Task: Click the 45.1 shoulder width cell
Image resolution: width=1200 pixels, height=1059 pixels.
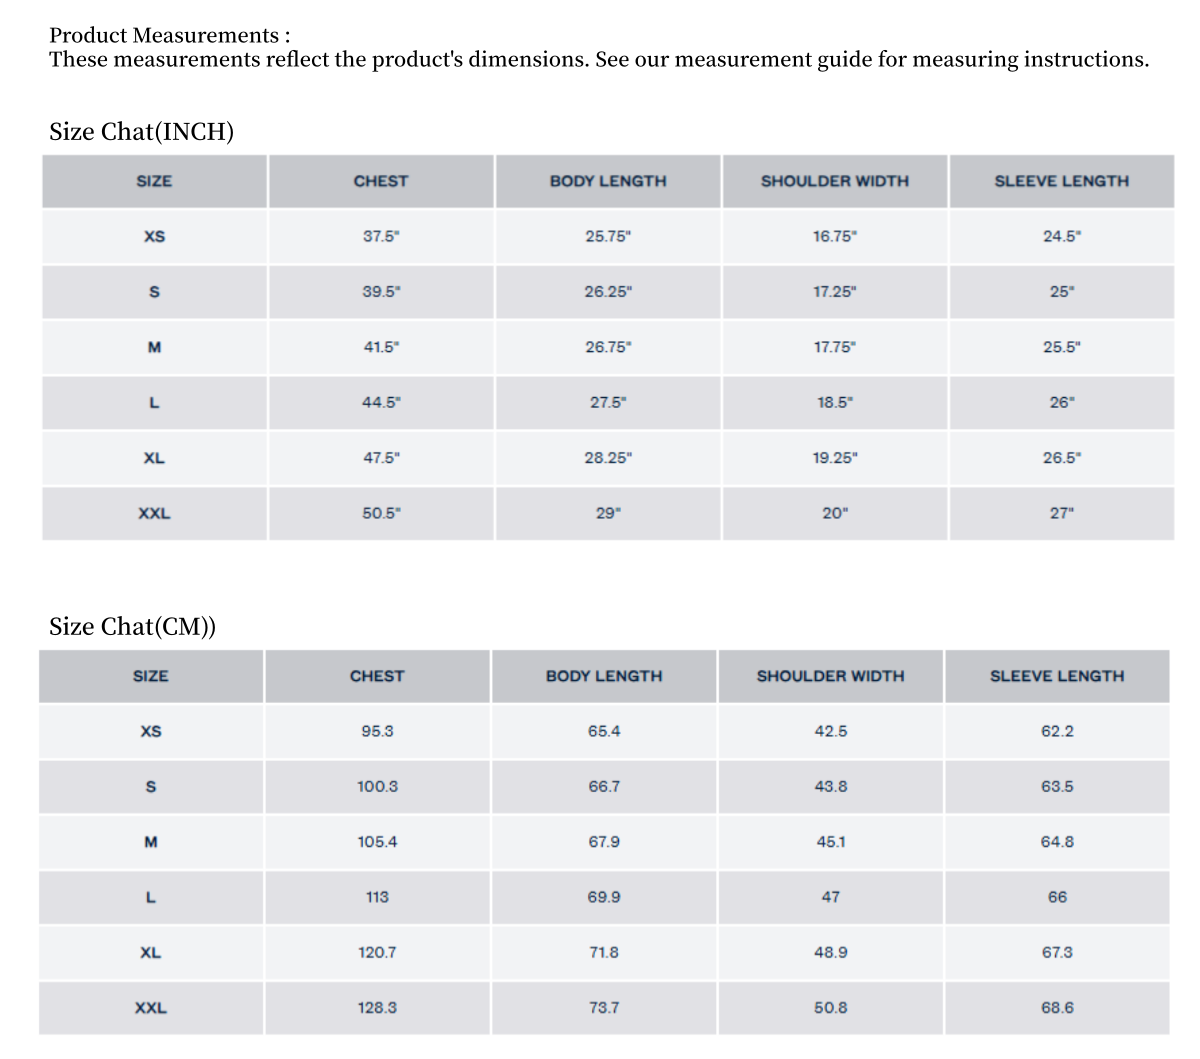Action: tap(831, 842)
